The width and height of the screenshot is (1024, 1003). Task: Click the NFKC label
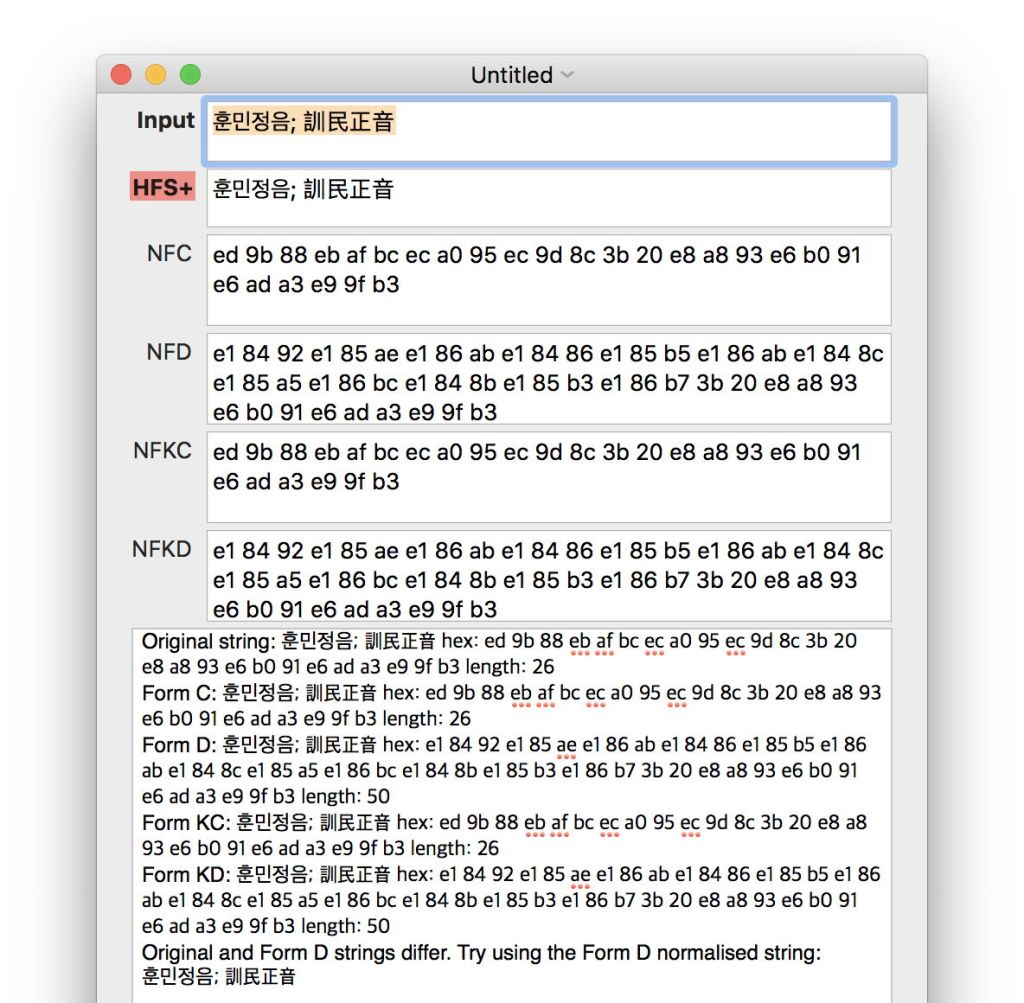(x=162, y=451)
